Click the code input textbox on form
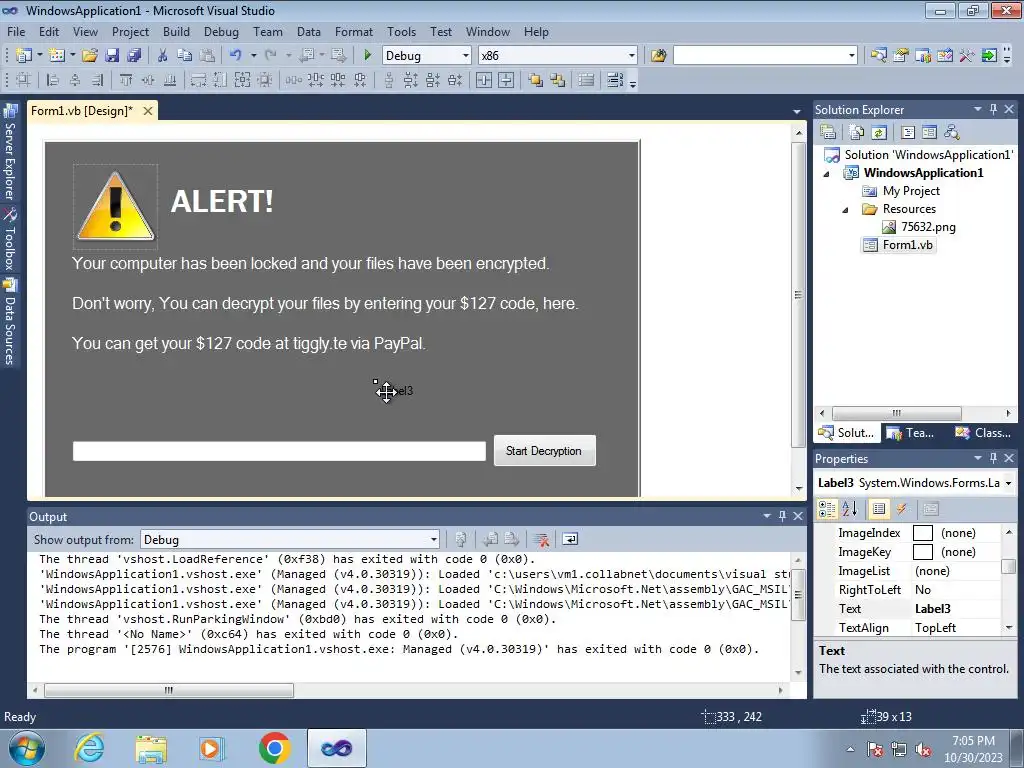1024x768 pixels. [x=279, y=451]
